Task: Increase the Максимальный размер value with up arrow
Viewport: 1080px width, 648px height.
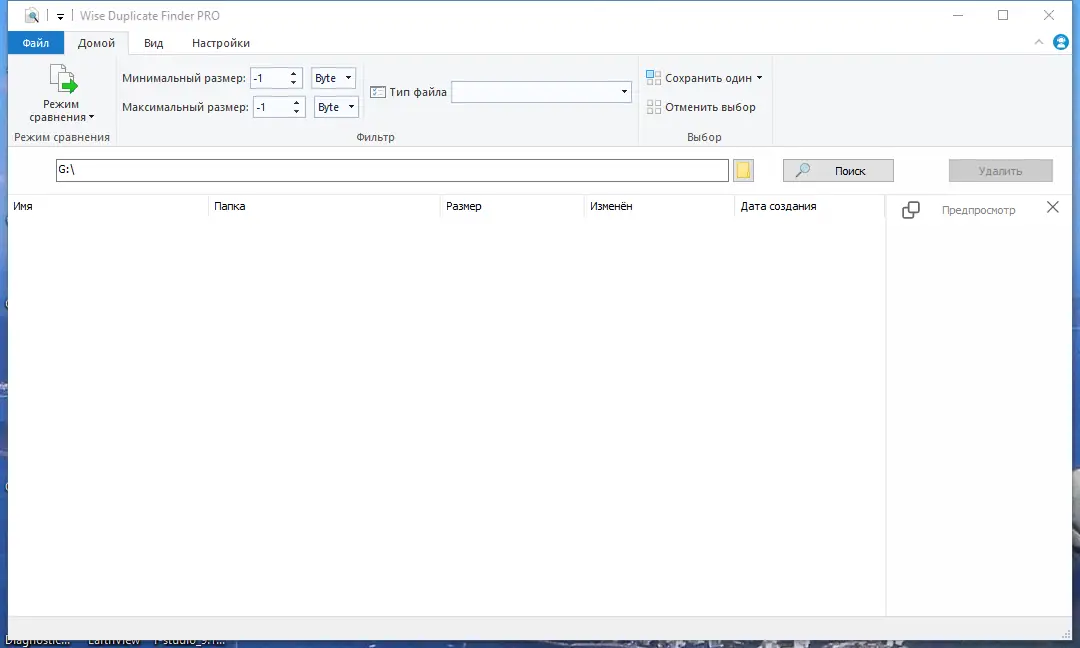Action: tap(296, 102)
